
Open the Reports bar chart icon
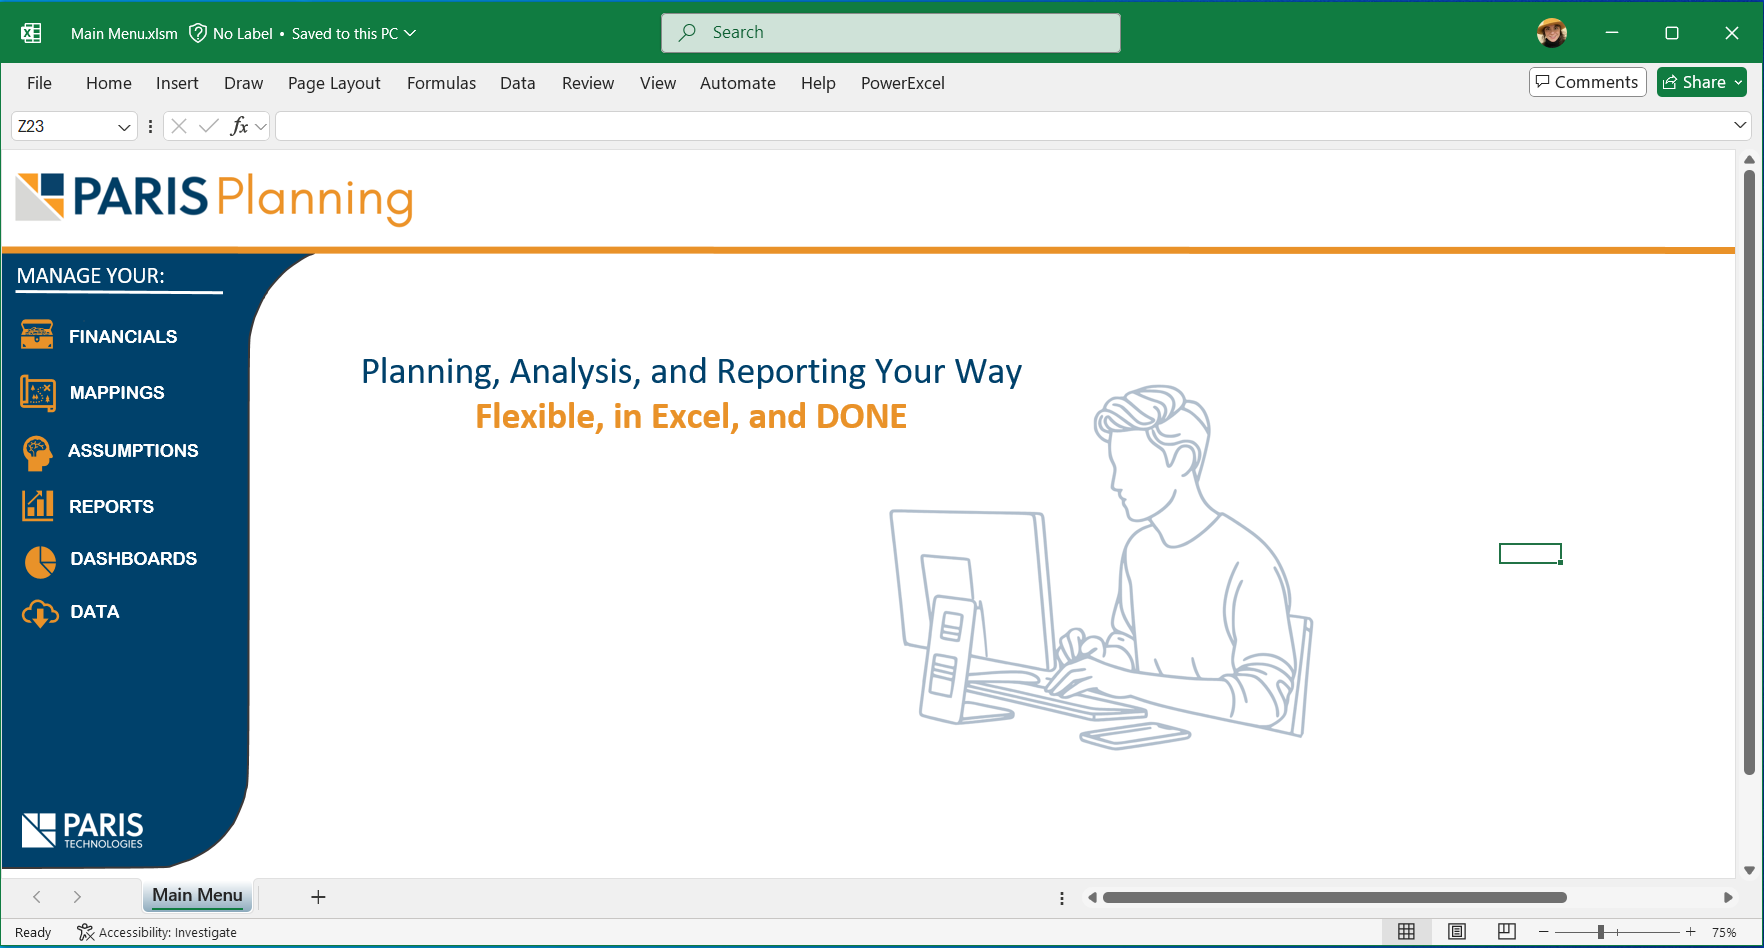point(38,506)
